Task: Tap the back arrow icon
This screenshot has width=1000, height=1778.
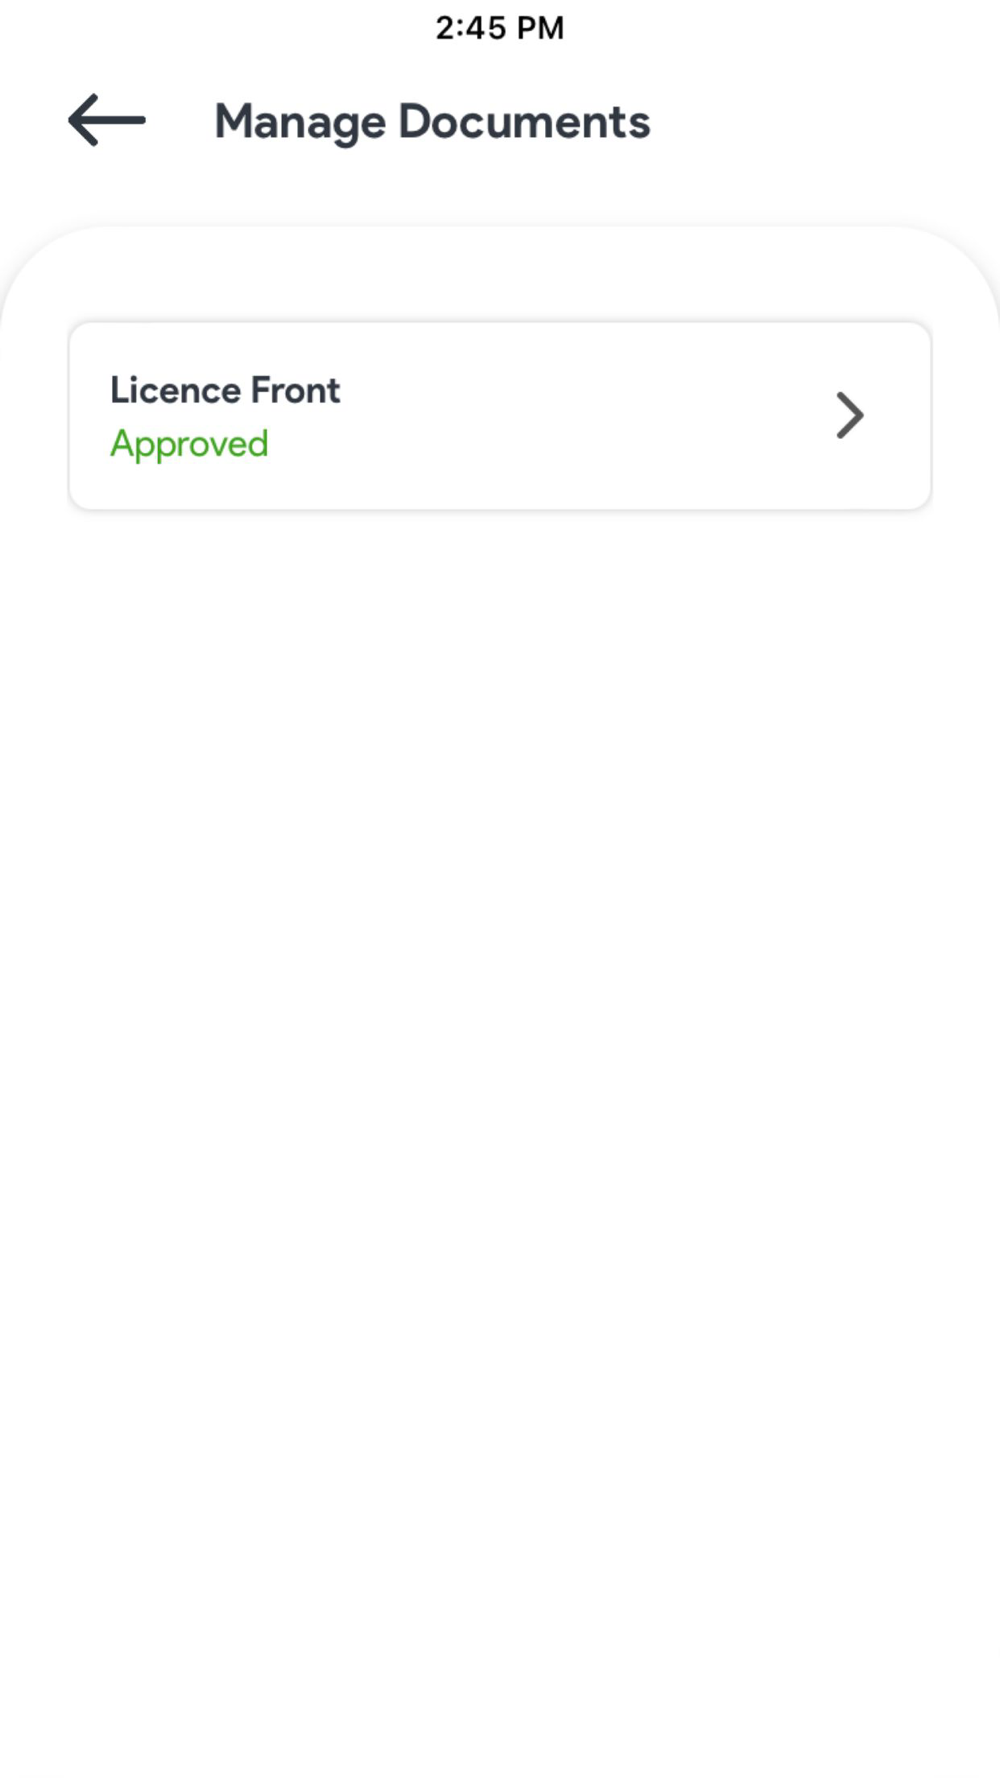Action: 107,120
